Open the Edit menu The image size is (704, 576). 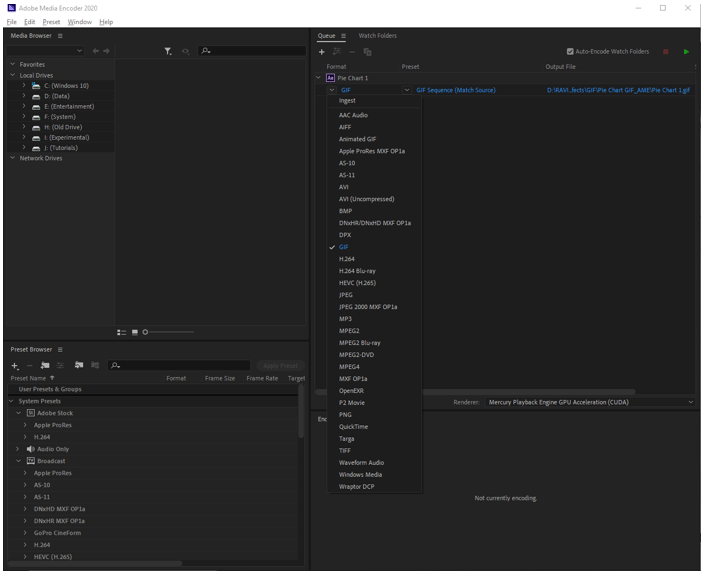point(30,22)
